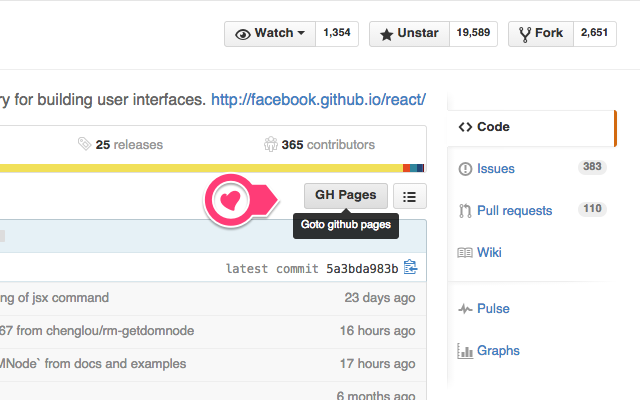Copy the latest commit SHA clipboard icon
This screenshot has width=640, height=400.
pos(410,268)
